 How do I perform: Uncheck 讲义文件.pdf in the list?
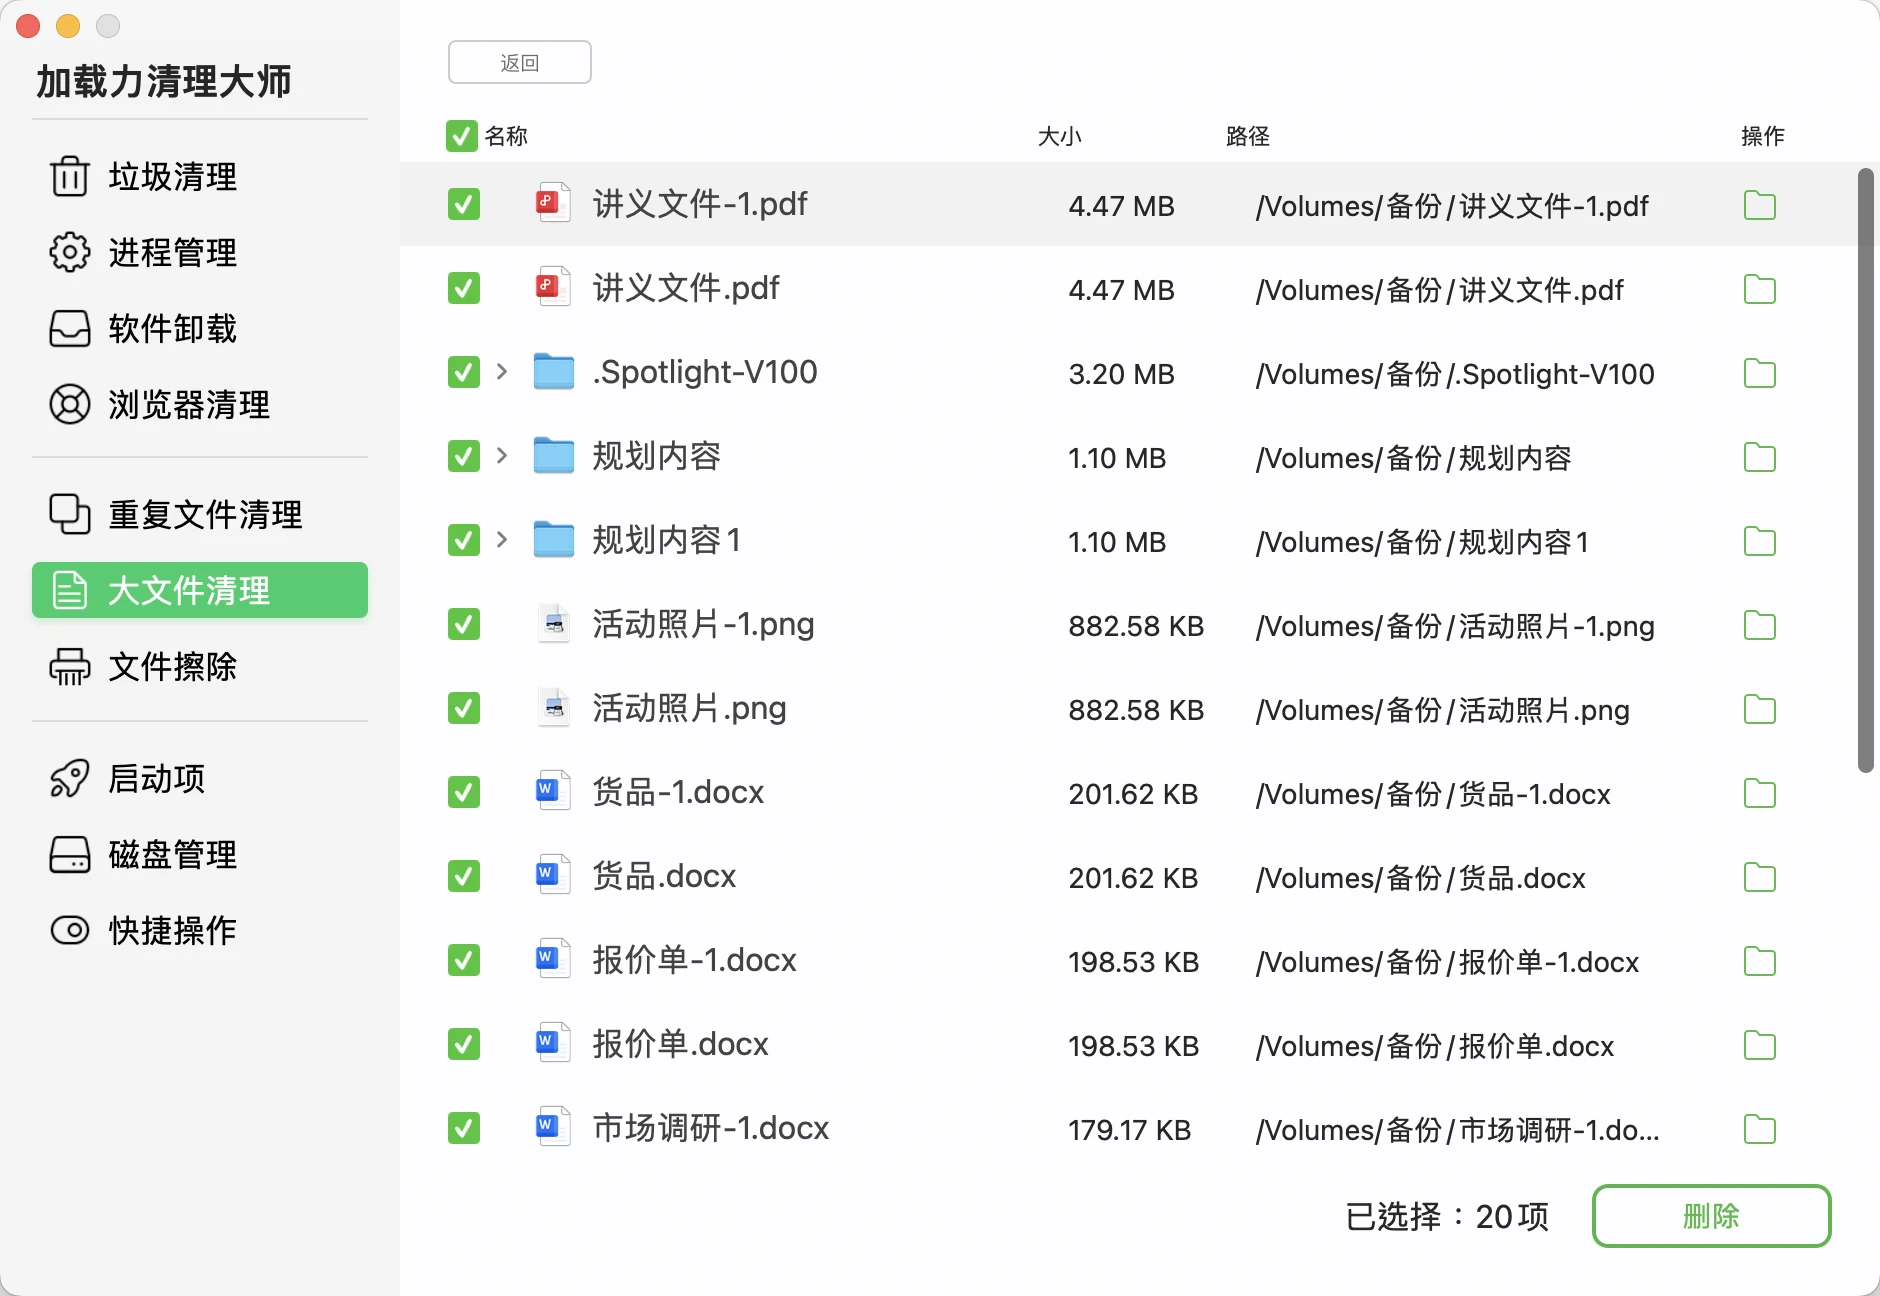click(x=463, y=288)
